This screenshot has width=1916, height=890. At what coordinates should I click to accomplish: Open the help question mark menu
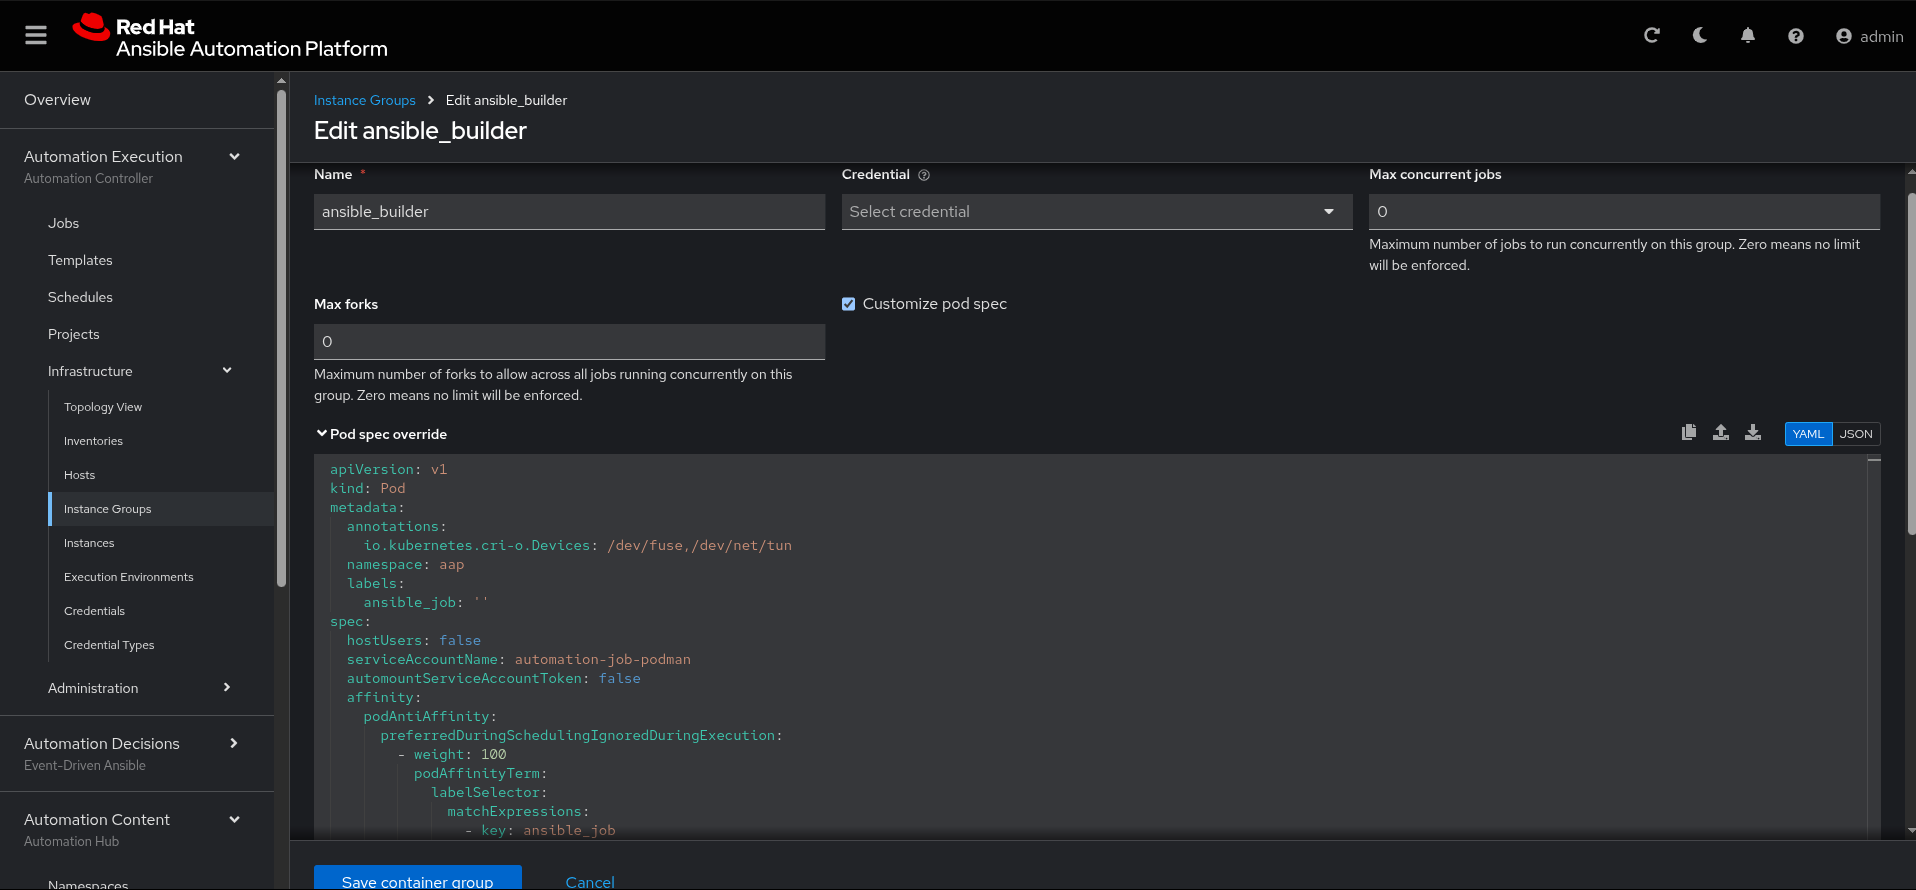point(1796,36)
